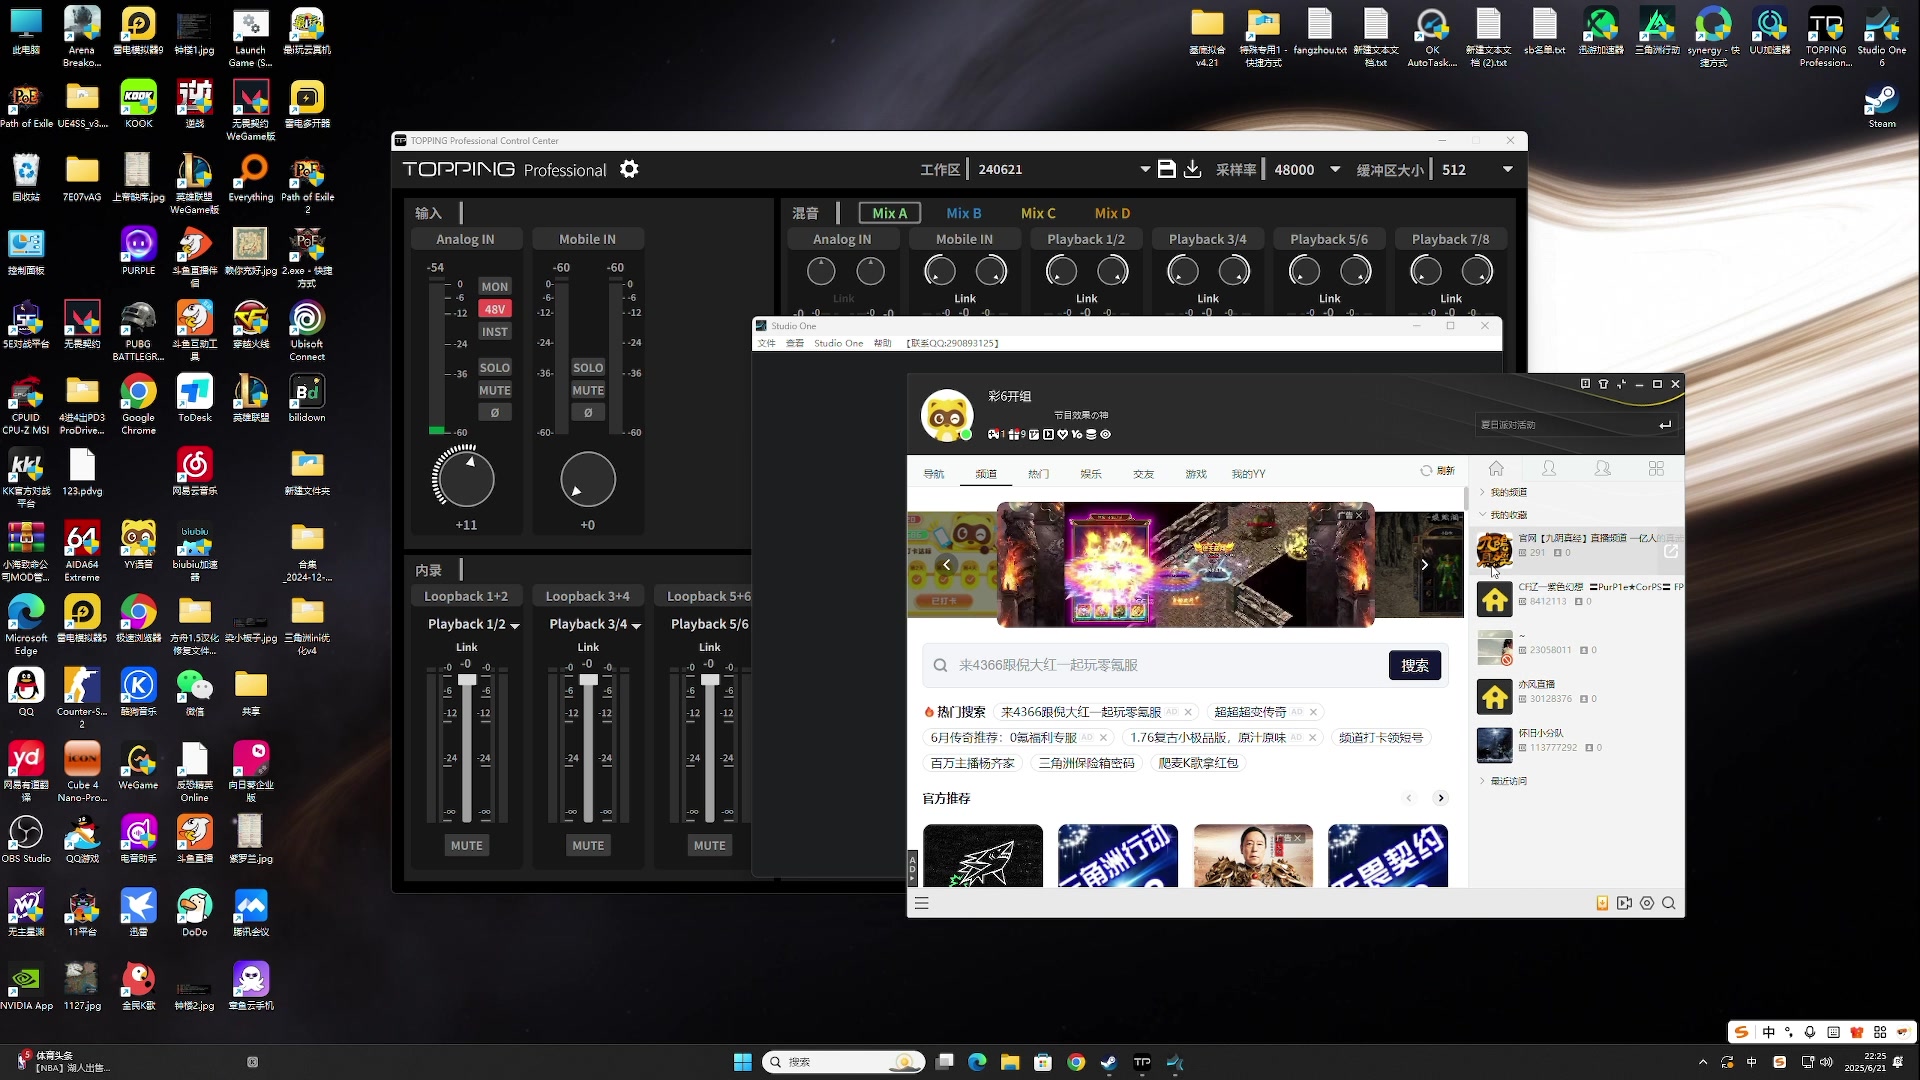Click the YY message notice icon in title bar
The height and width of the screenshot is (1080, 1920).
pos(1585,384)
